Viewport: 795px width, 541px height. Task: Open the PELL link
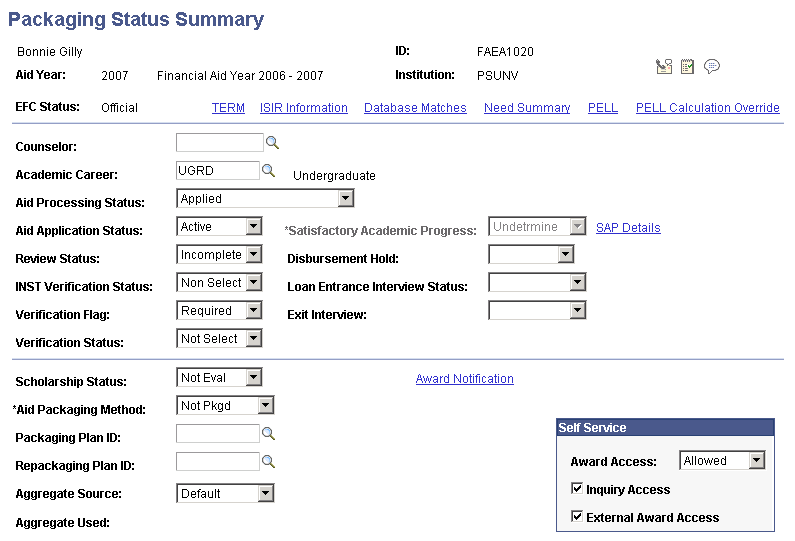click(x=603, y=107)
